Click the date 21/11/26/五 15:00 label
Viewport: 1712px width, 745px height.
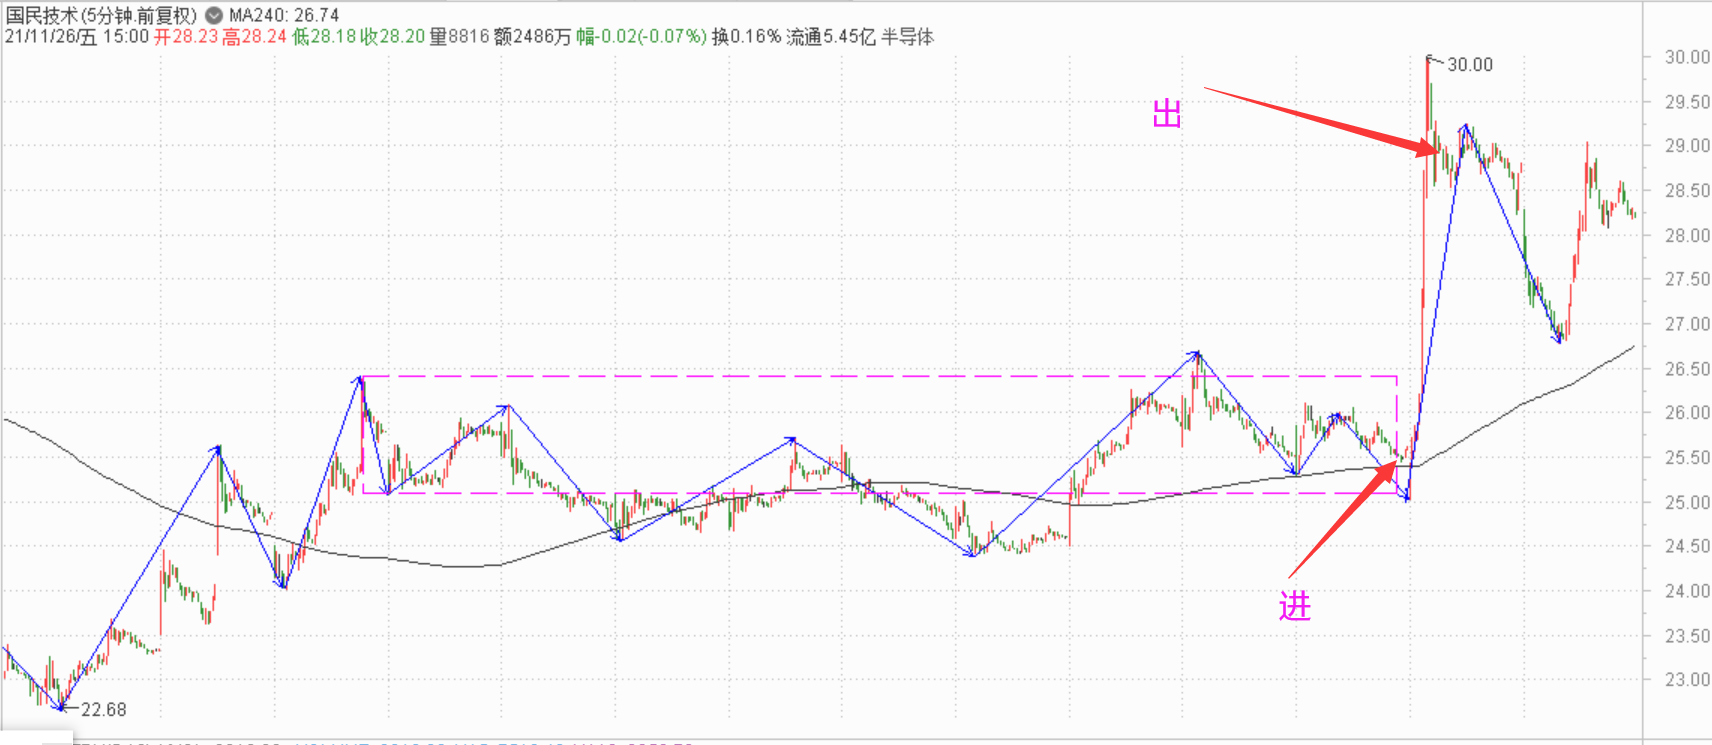pyautogui.click(x=76, y=37)
